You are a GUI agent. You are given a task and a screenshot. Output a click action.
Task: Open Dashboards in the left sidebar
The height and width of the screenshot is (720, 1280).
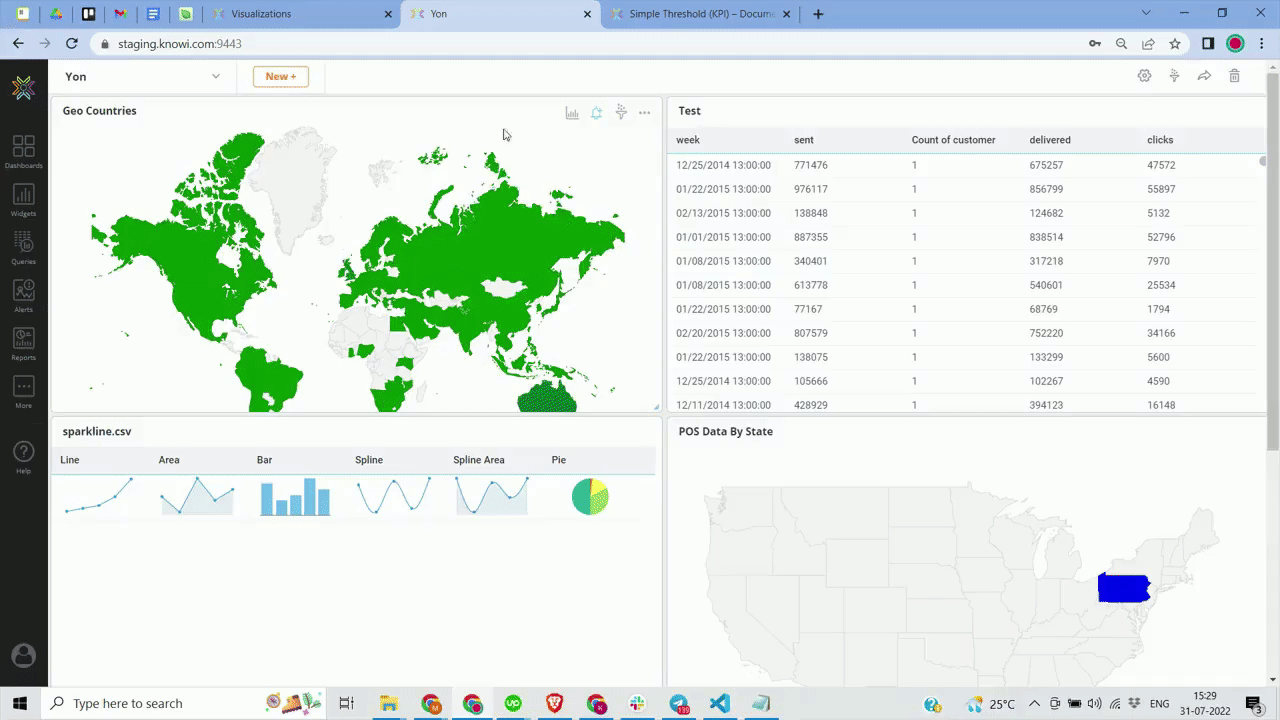click(x=24, y=151)
